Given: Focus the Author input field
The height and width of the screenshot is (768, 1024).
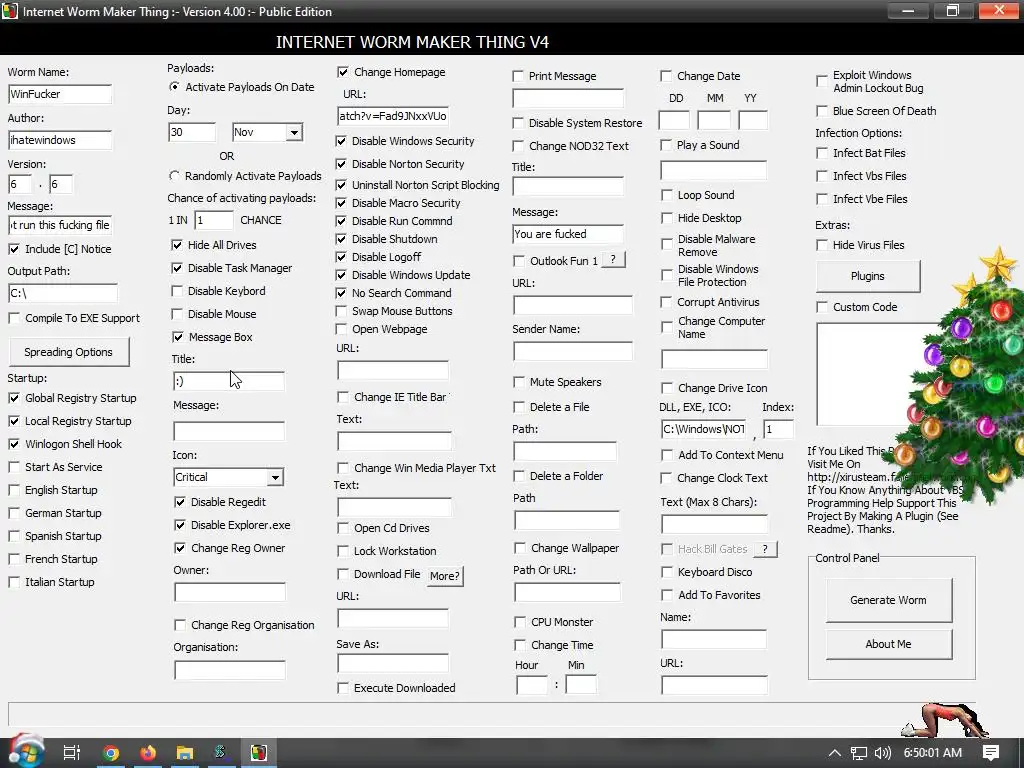Looking at the screenshot, I should [60, 140].
